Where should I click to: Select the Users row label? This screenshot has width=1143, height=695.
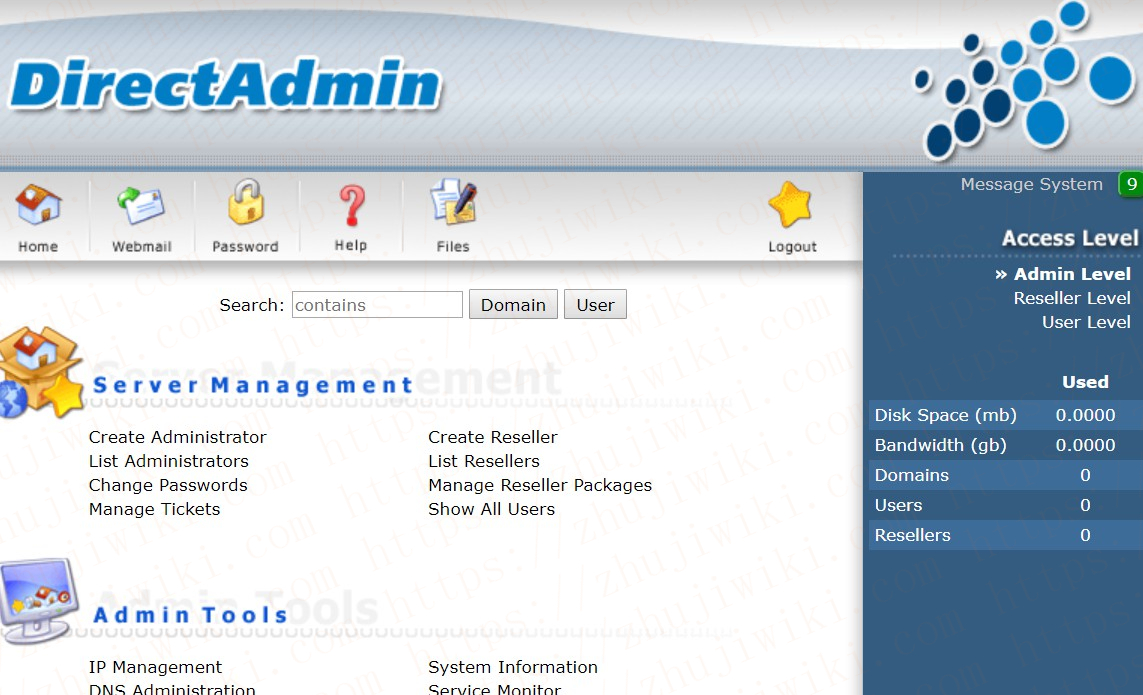tap(898, 505)
